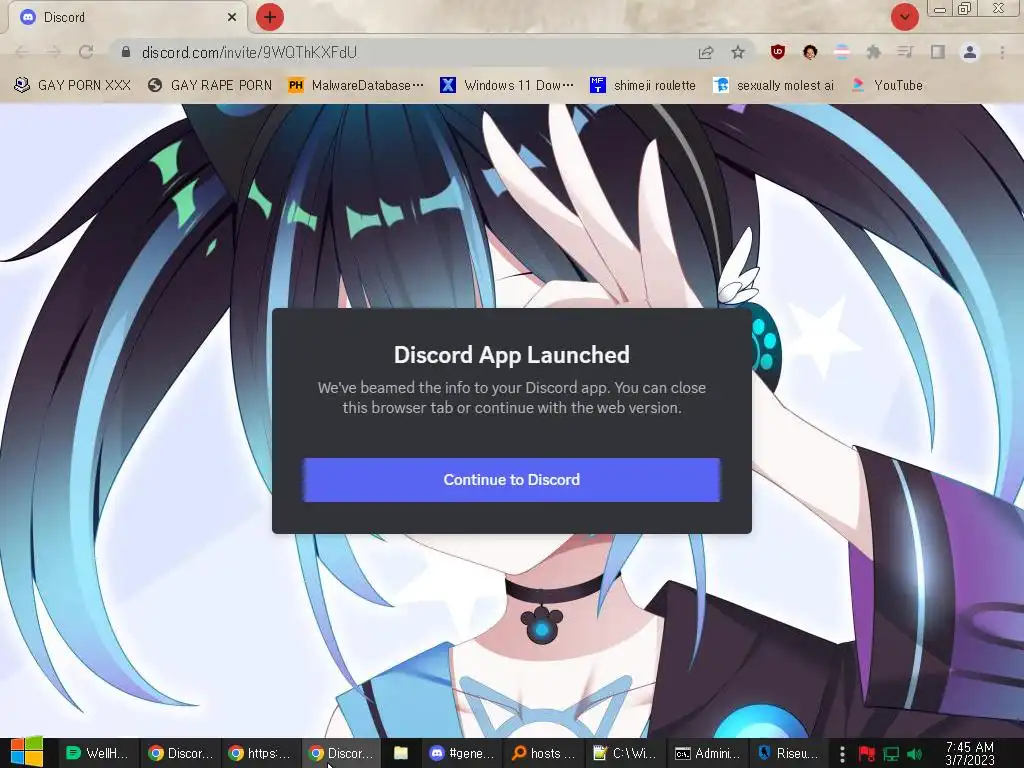Open the Windows Start menu
The width and height of the screenshot is (1024, 768).
[x=26, y=753]
